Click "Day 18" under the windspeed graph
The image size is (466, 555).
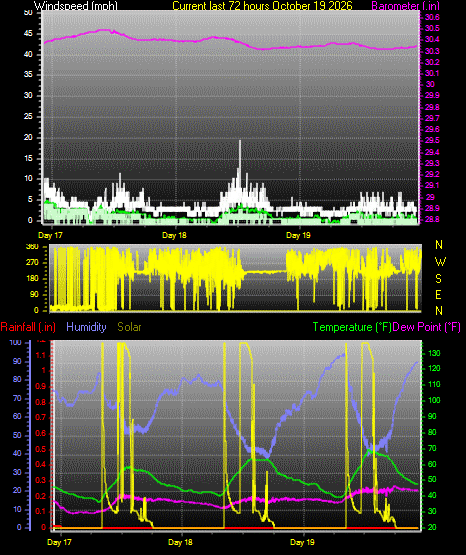pos(174,235)
